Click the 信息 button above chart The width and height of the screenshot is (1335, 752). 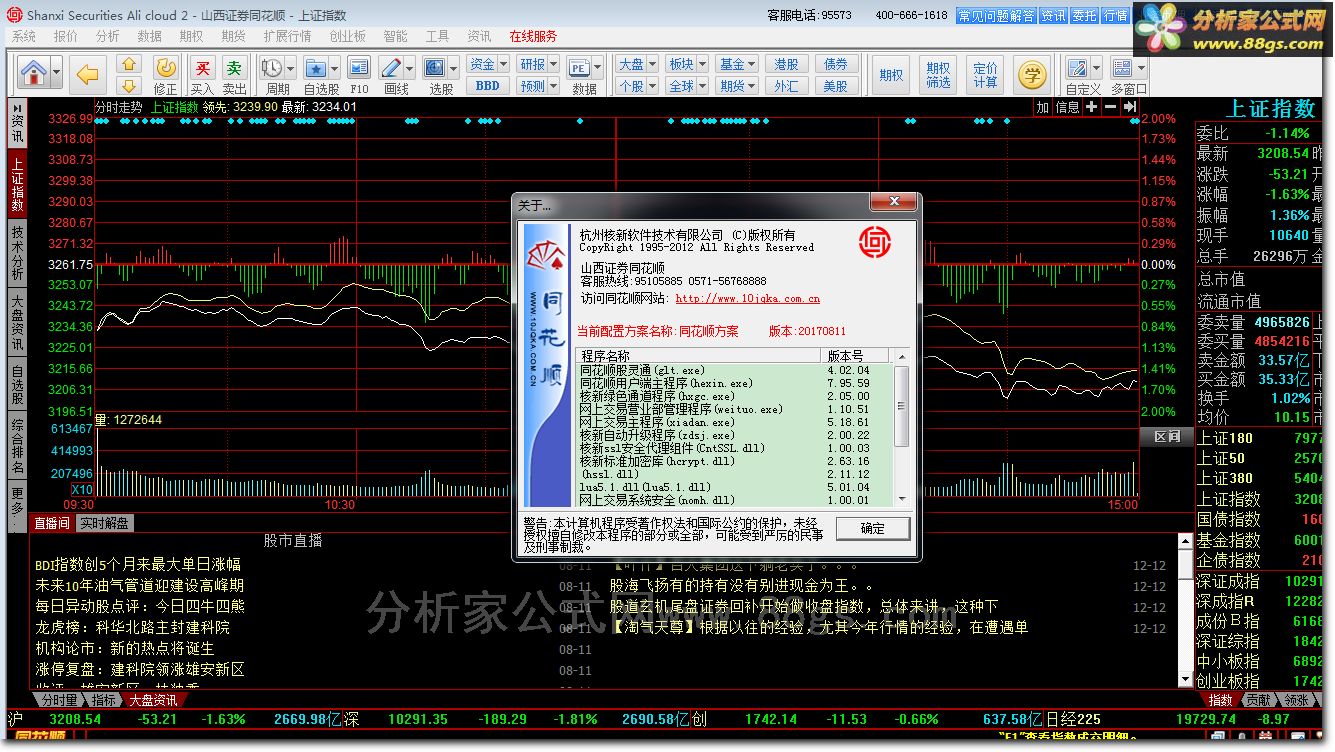coord(1067,106)
